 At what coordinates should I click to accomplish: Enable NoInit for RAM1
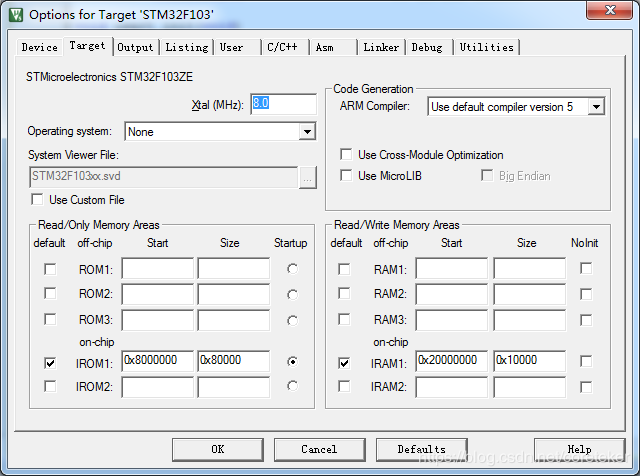(586, 269)
